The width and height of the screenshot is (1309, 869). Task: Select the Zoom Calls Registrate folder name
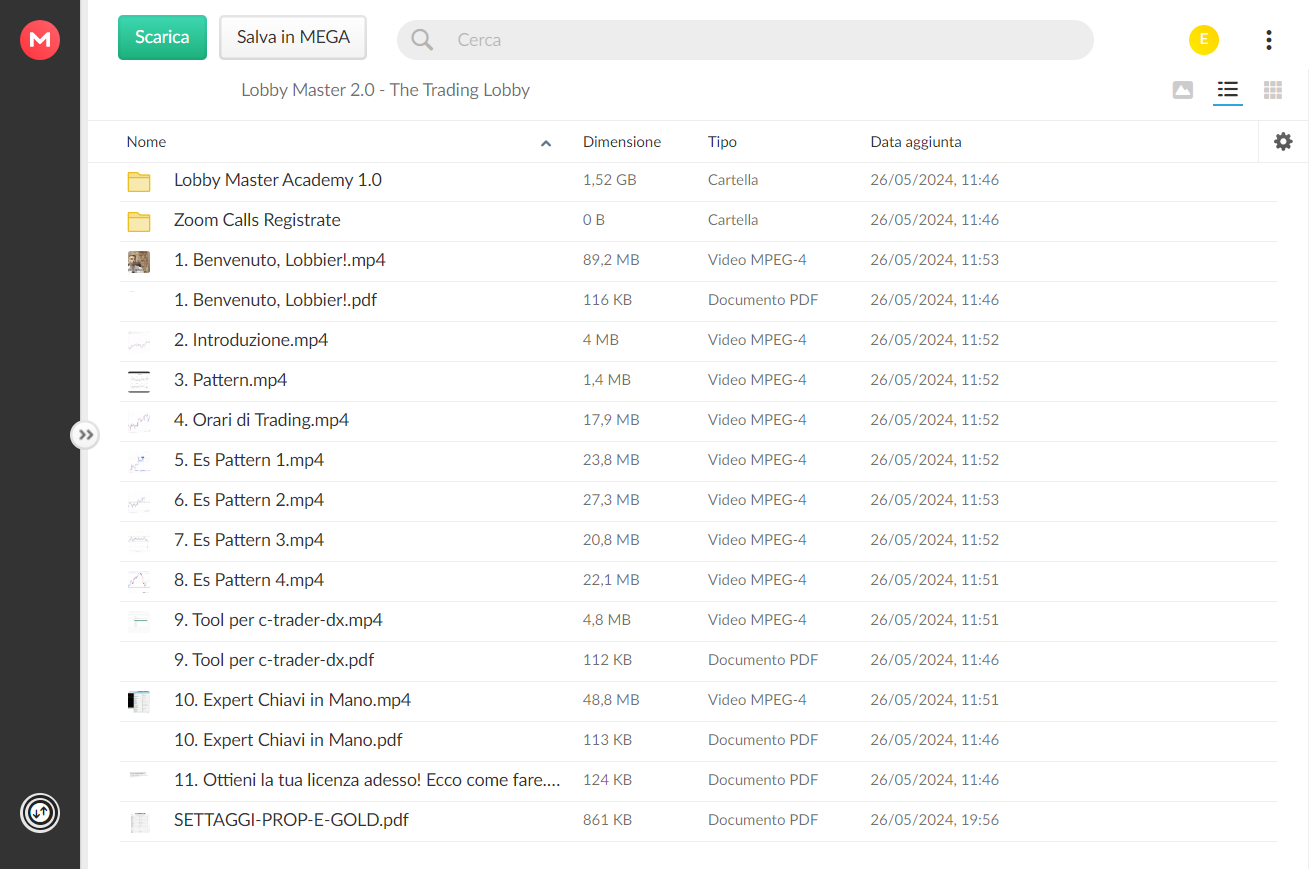(257, 220)
